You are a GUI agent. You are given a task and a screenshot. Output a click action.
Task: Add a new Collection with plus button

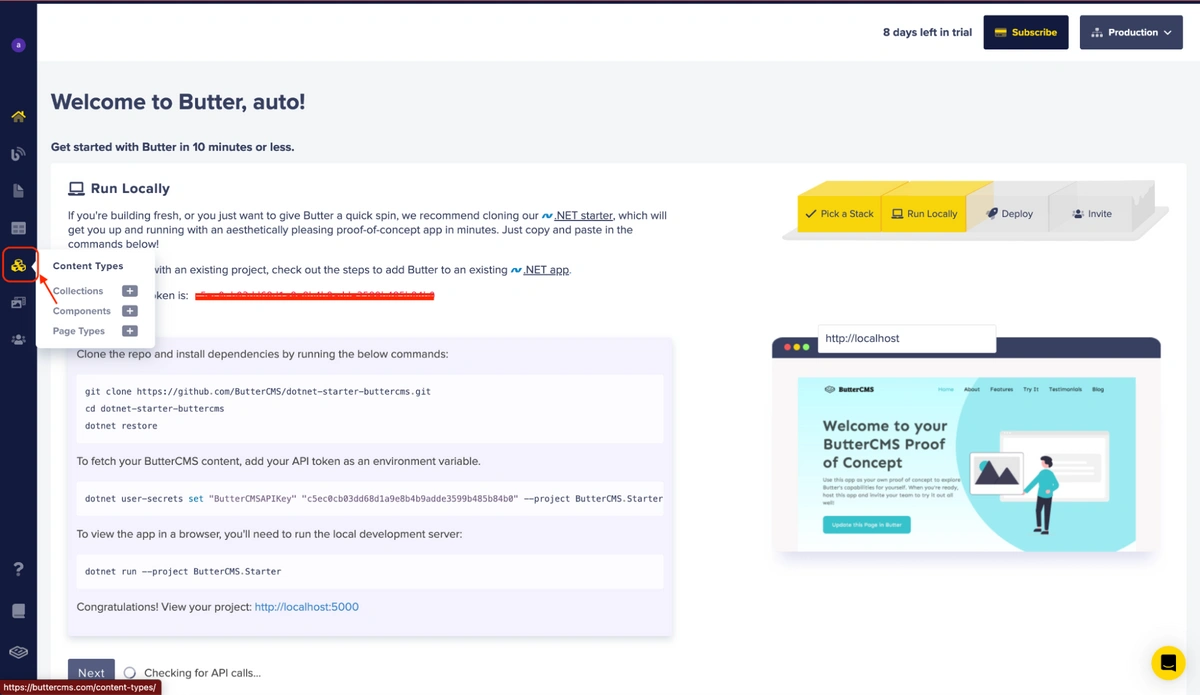[130, 291]
